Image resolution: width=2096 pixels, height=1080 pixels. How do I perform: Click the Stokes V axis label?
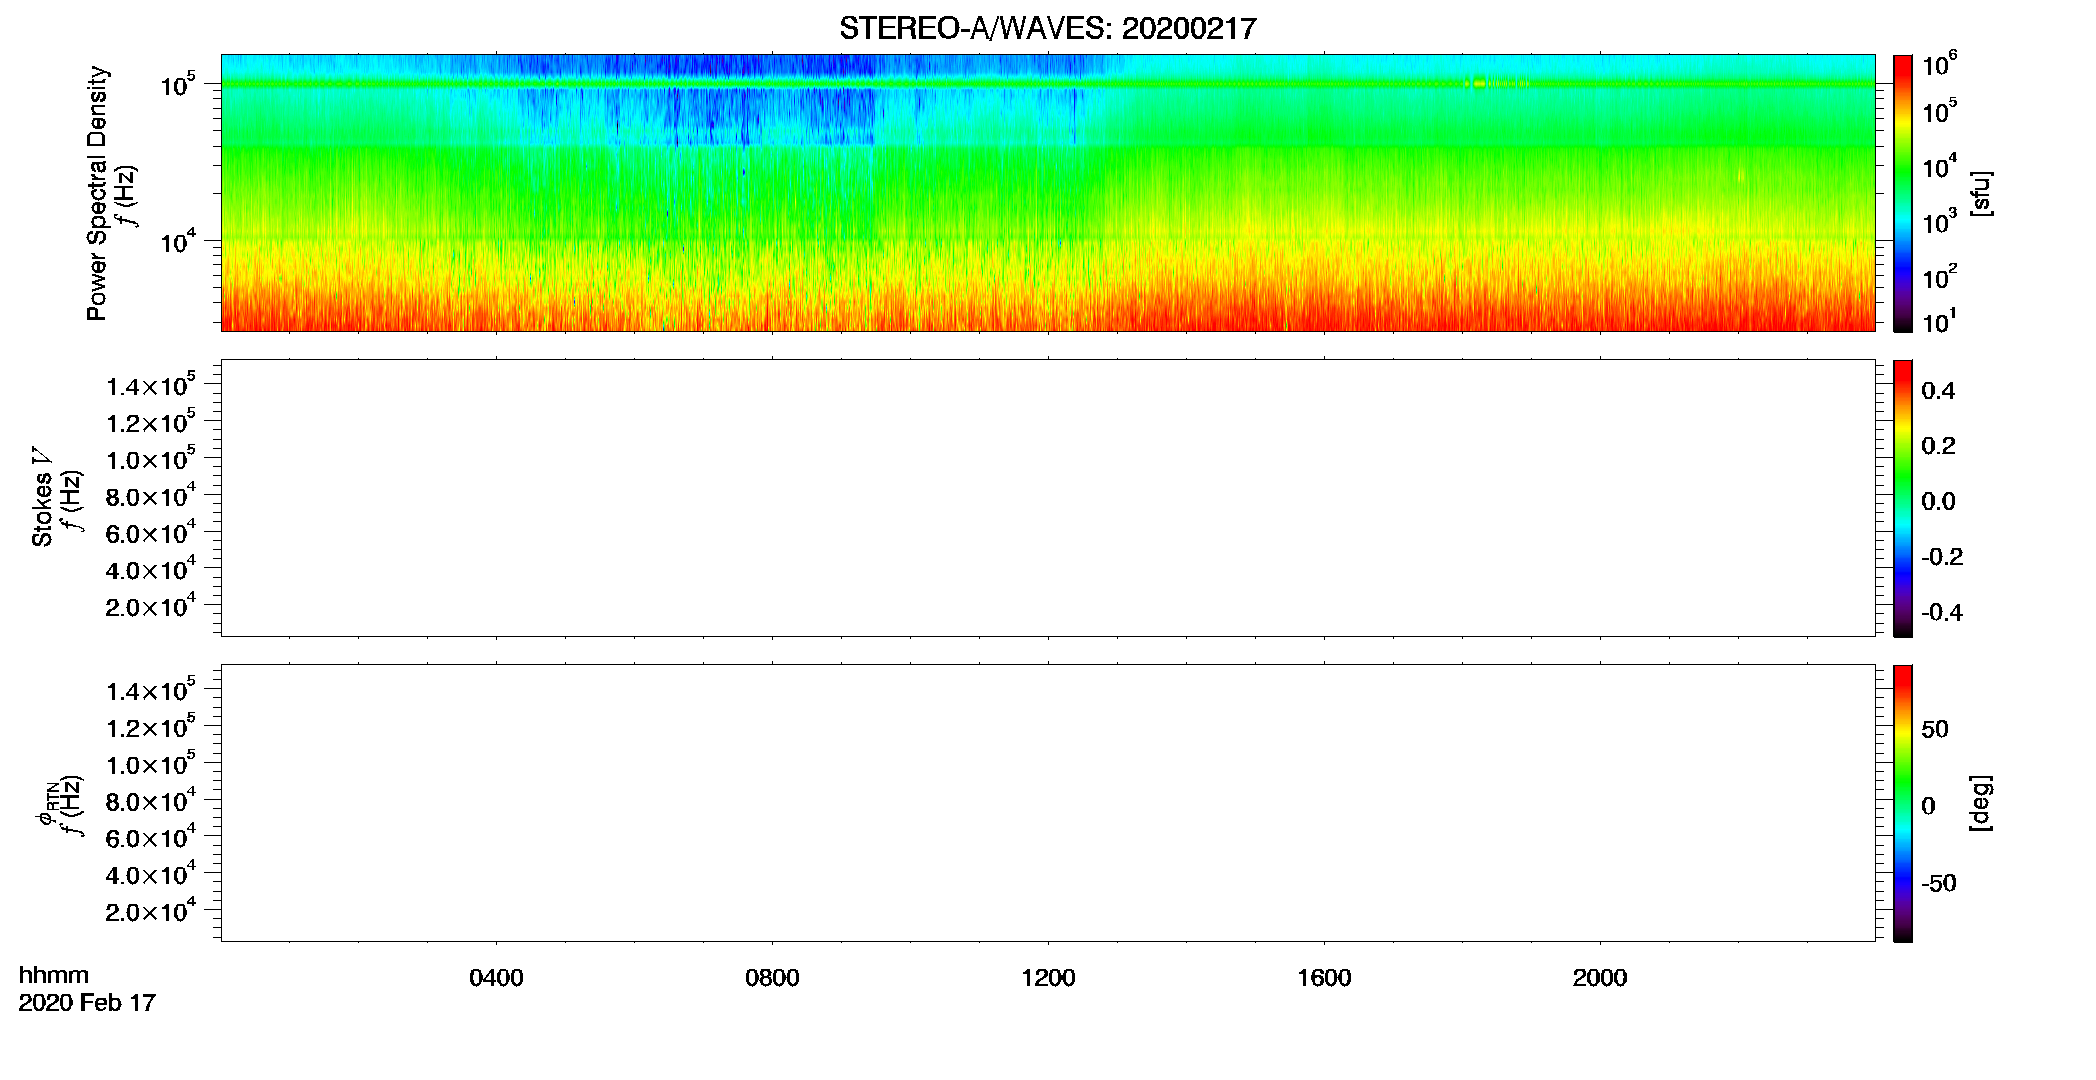coord(42,497)
